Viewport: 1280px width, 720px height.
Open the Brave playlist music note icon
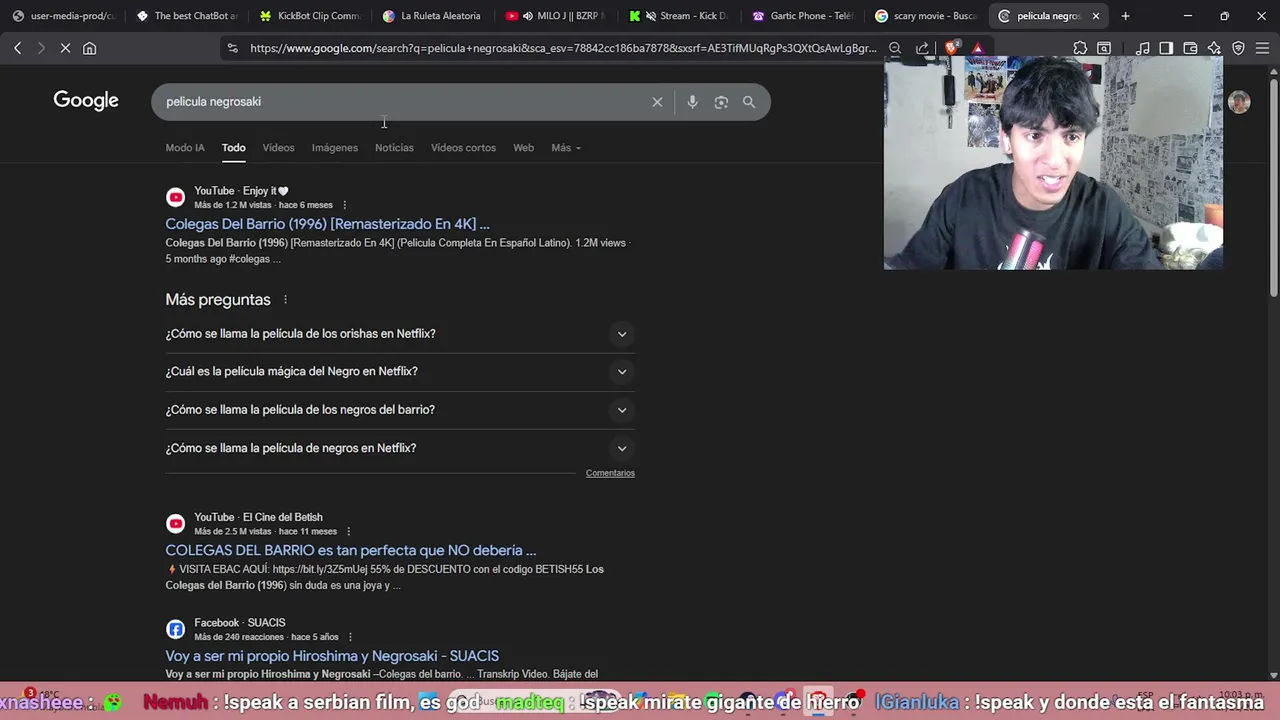(x=1142, y=48)
